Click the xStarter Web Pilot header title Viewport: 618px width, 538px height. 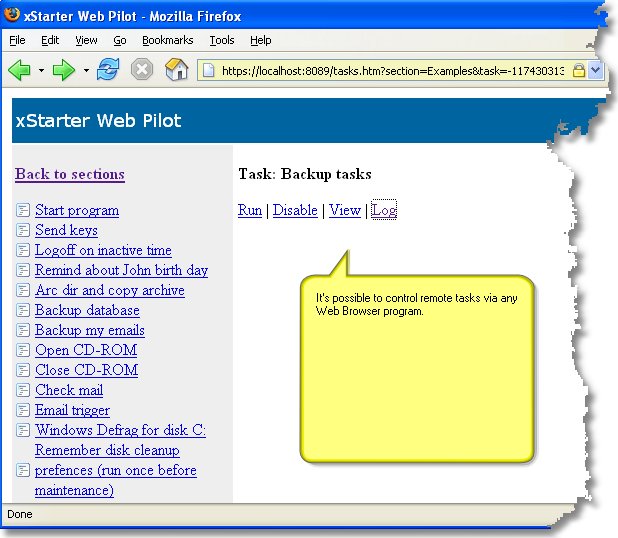pos(98,121)
